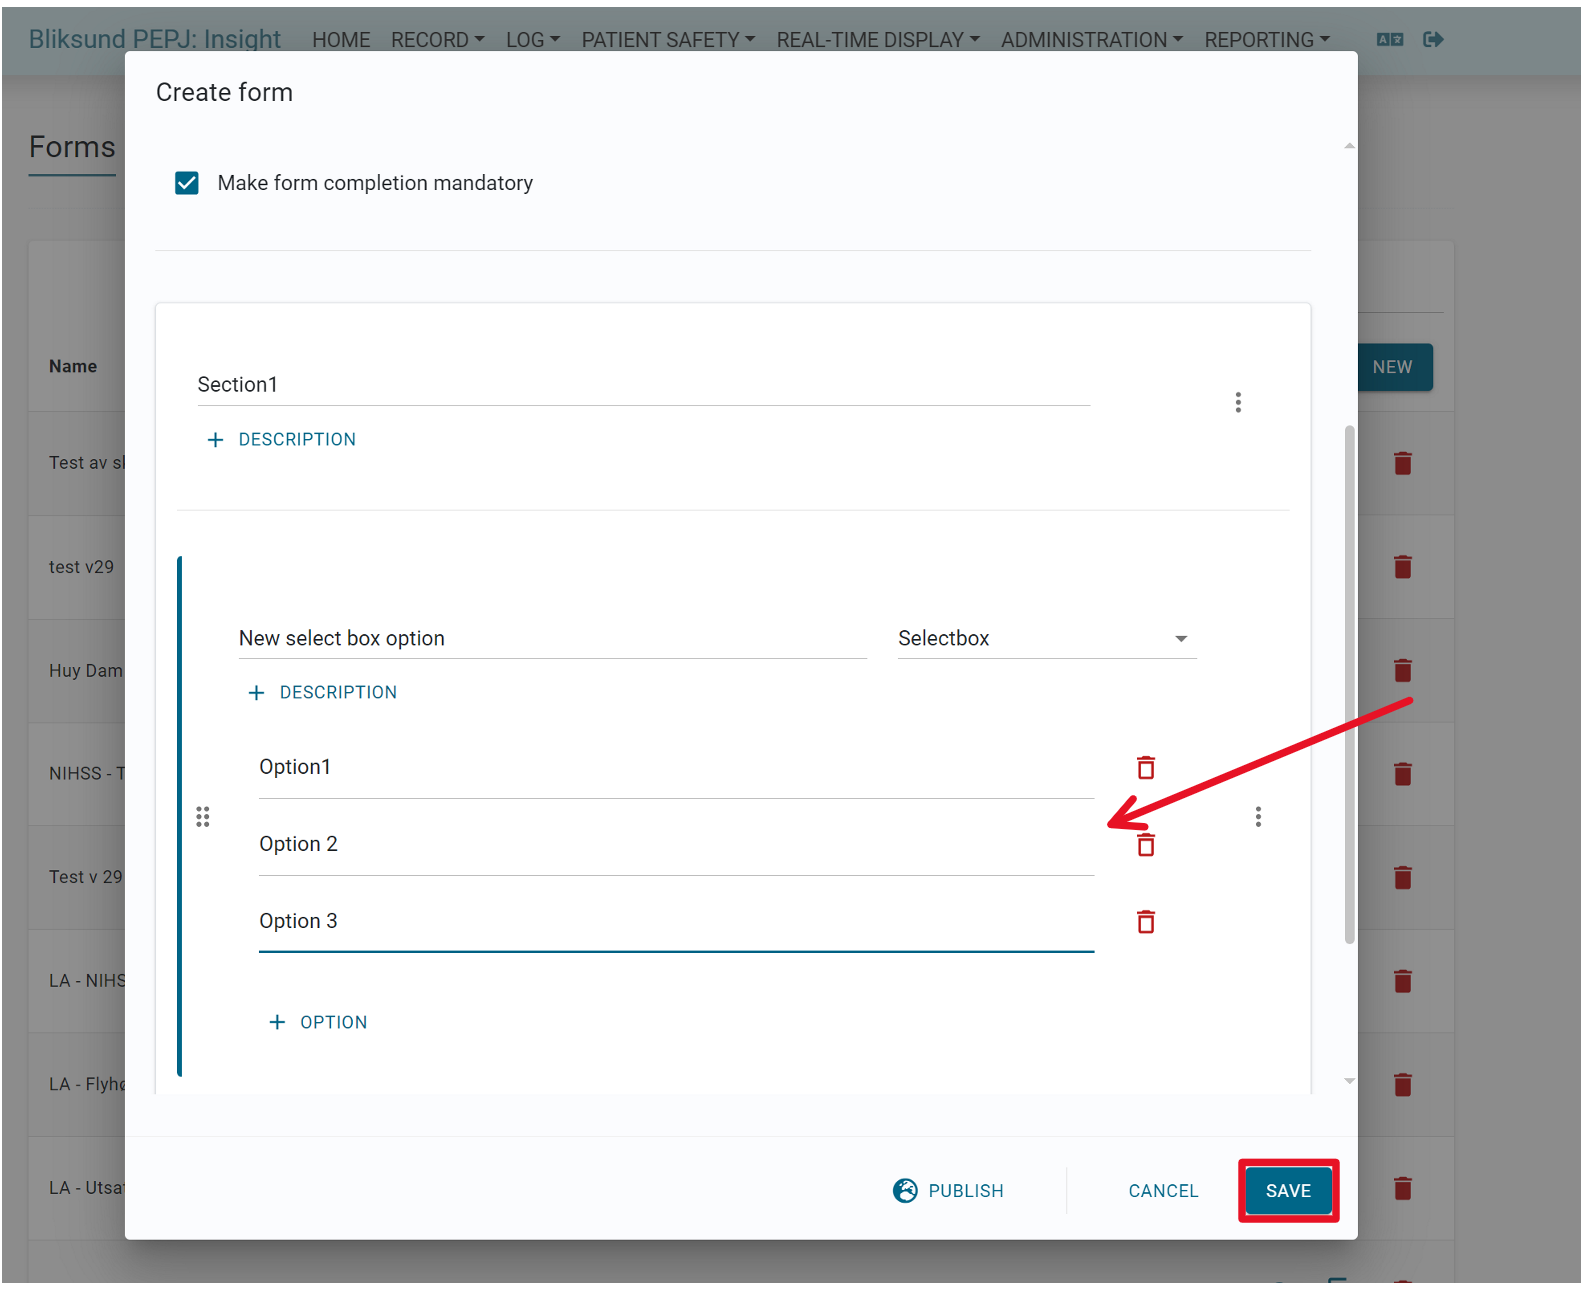Uncheck Make form completion mandatory
1586x1310 pixels.
(187, 183)
